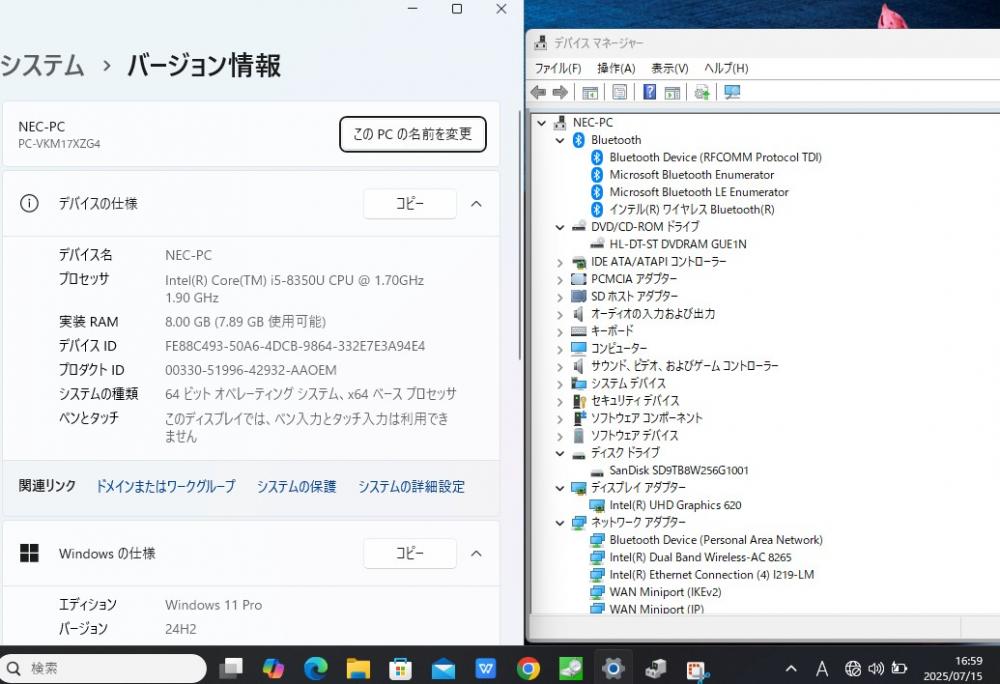Expand the セキュリティ デバイス chevron

pyautogui.click(x=560, y=401)
